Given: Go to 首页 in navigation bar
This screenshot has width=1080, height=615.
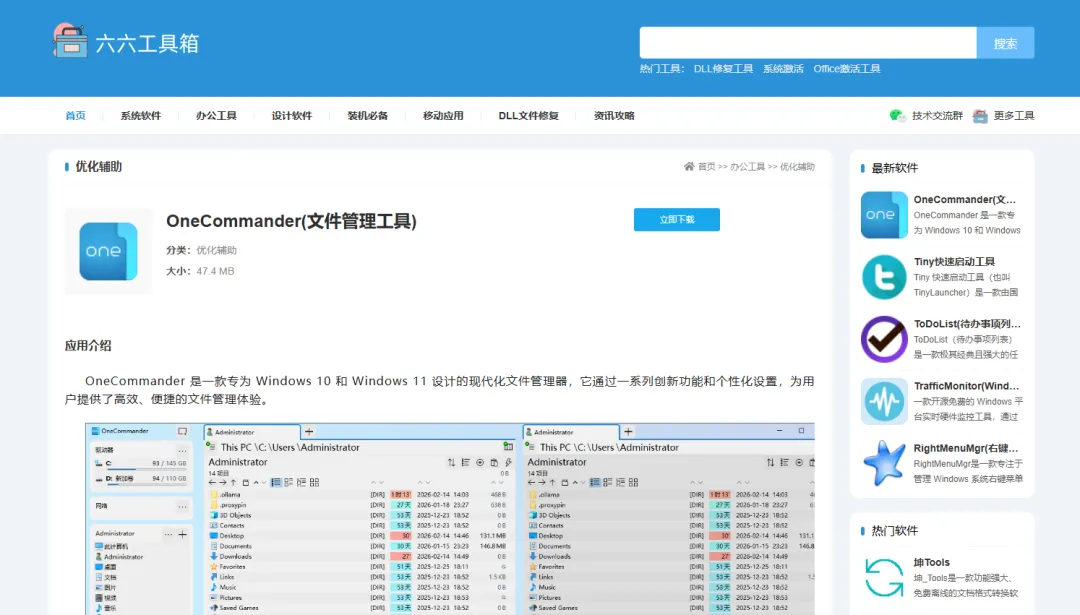Looking at the screenshot, I should (x=75, y=116).
